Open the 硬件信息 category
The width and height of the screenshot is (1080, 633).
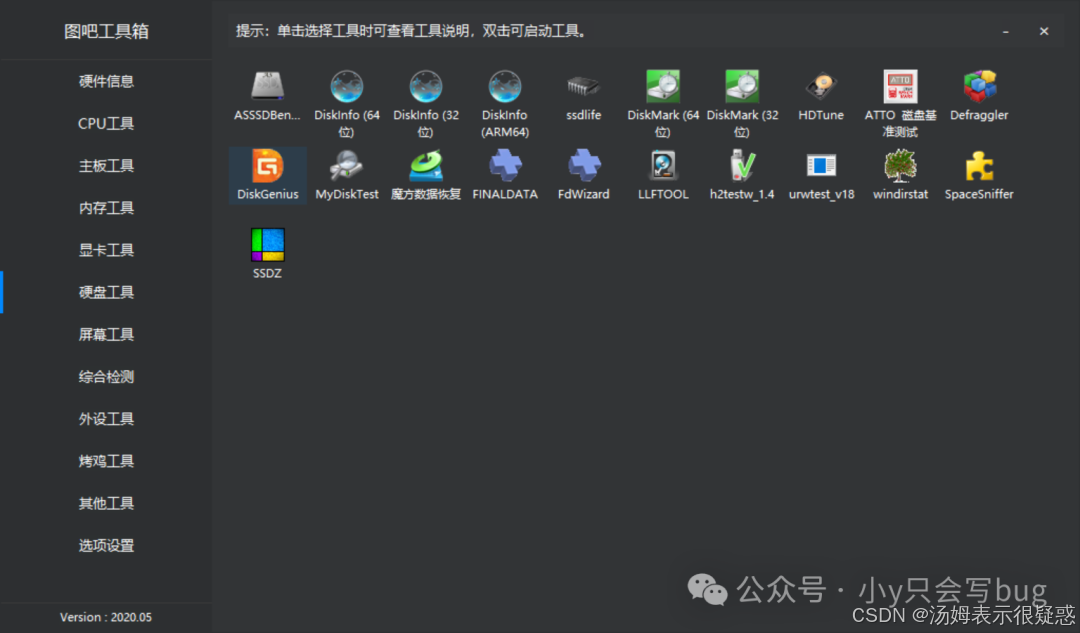coord(106,81)
